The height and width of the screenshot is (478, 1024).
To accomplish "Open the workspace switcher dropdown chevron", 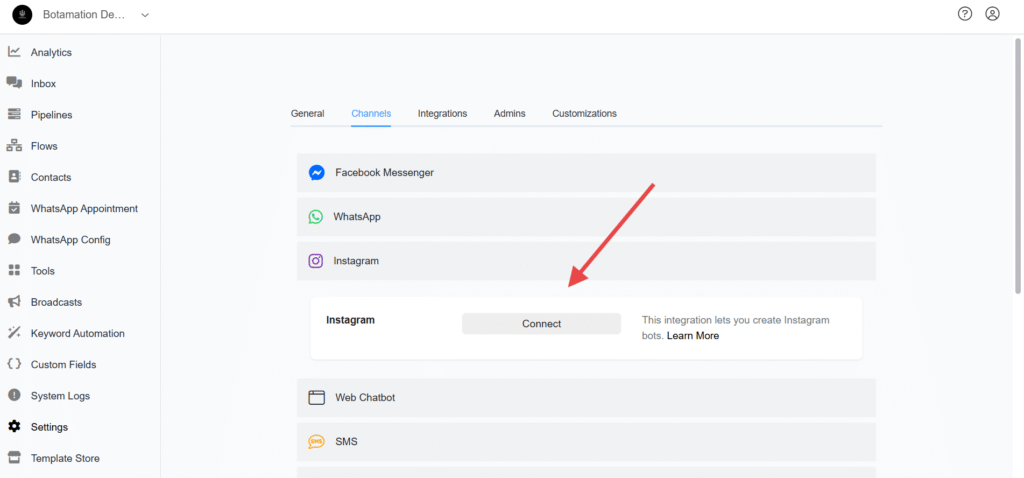I will [x=145, y=14].
